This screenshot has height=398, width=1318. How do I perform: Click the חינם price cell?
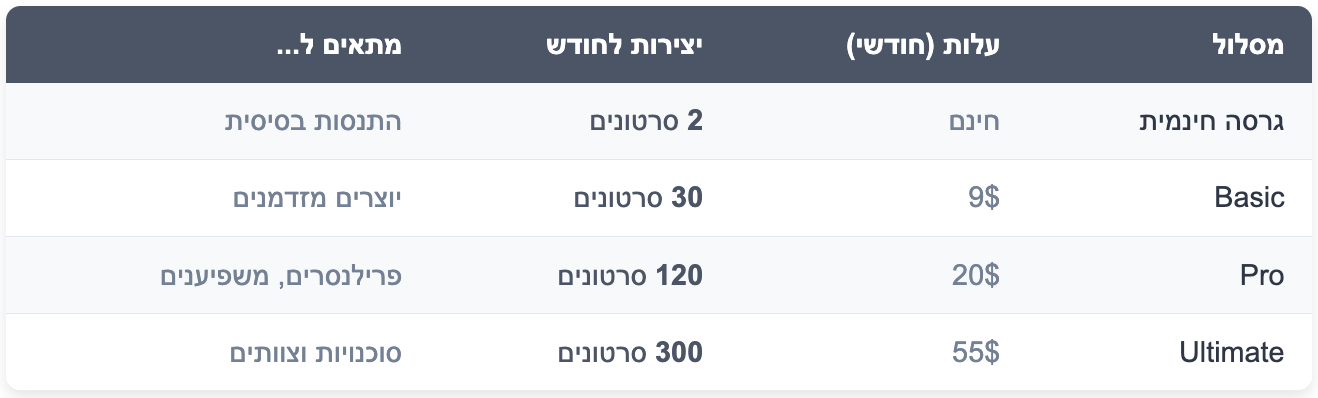coord(974,122)
